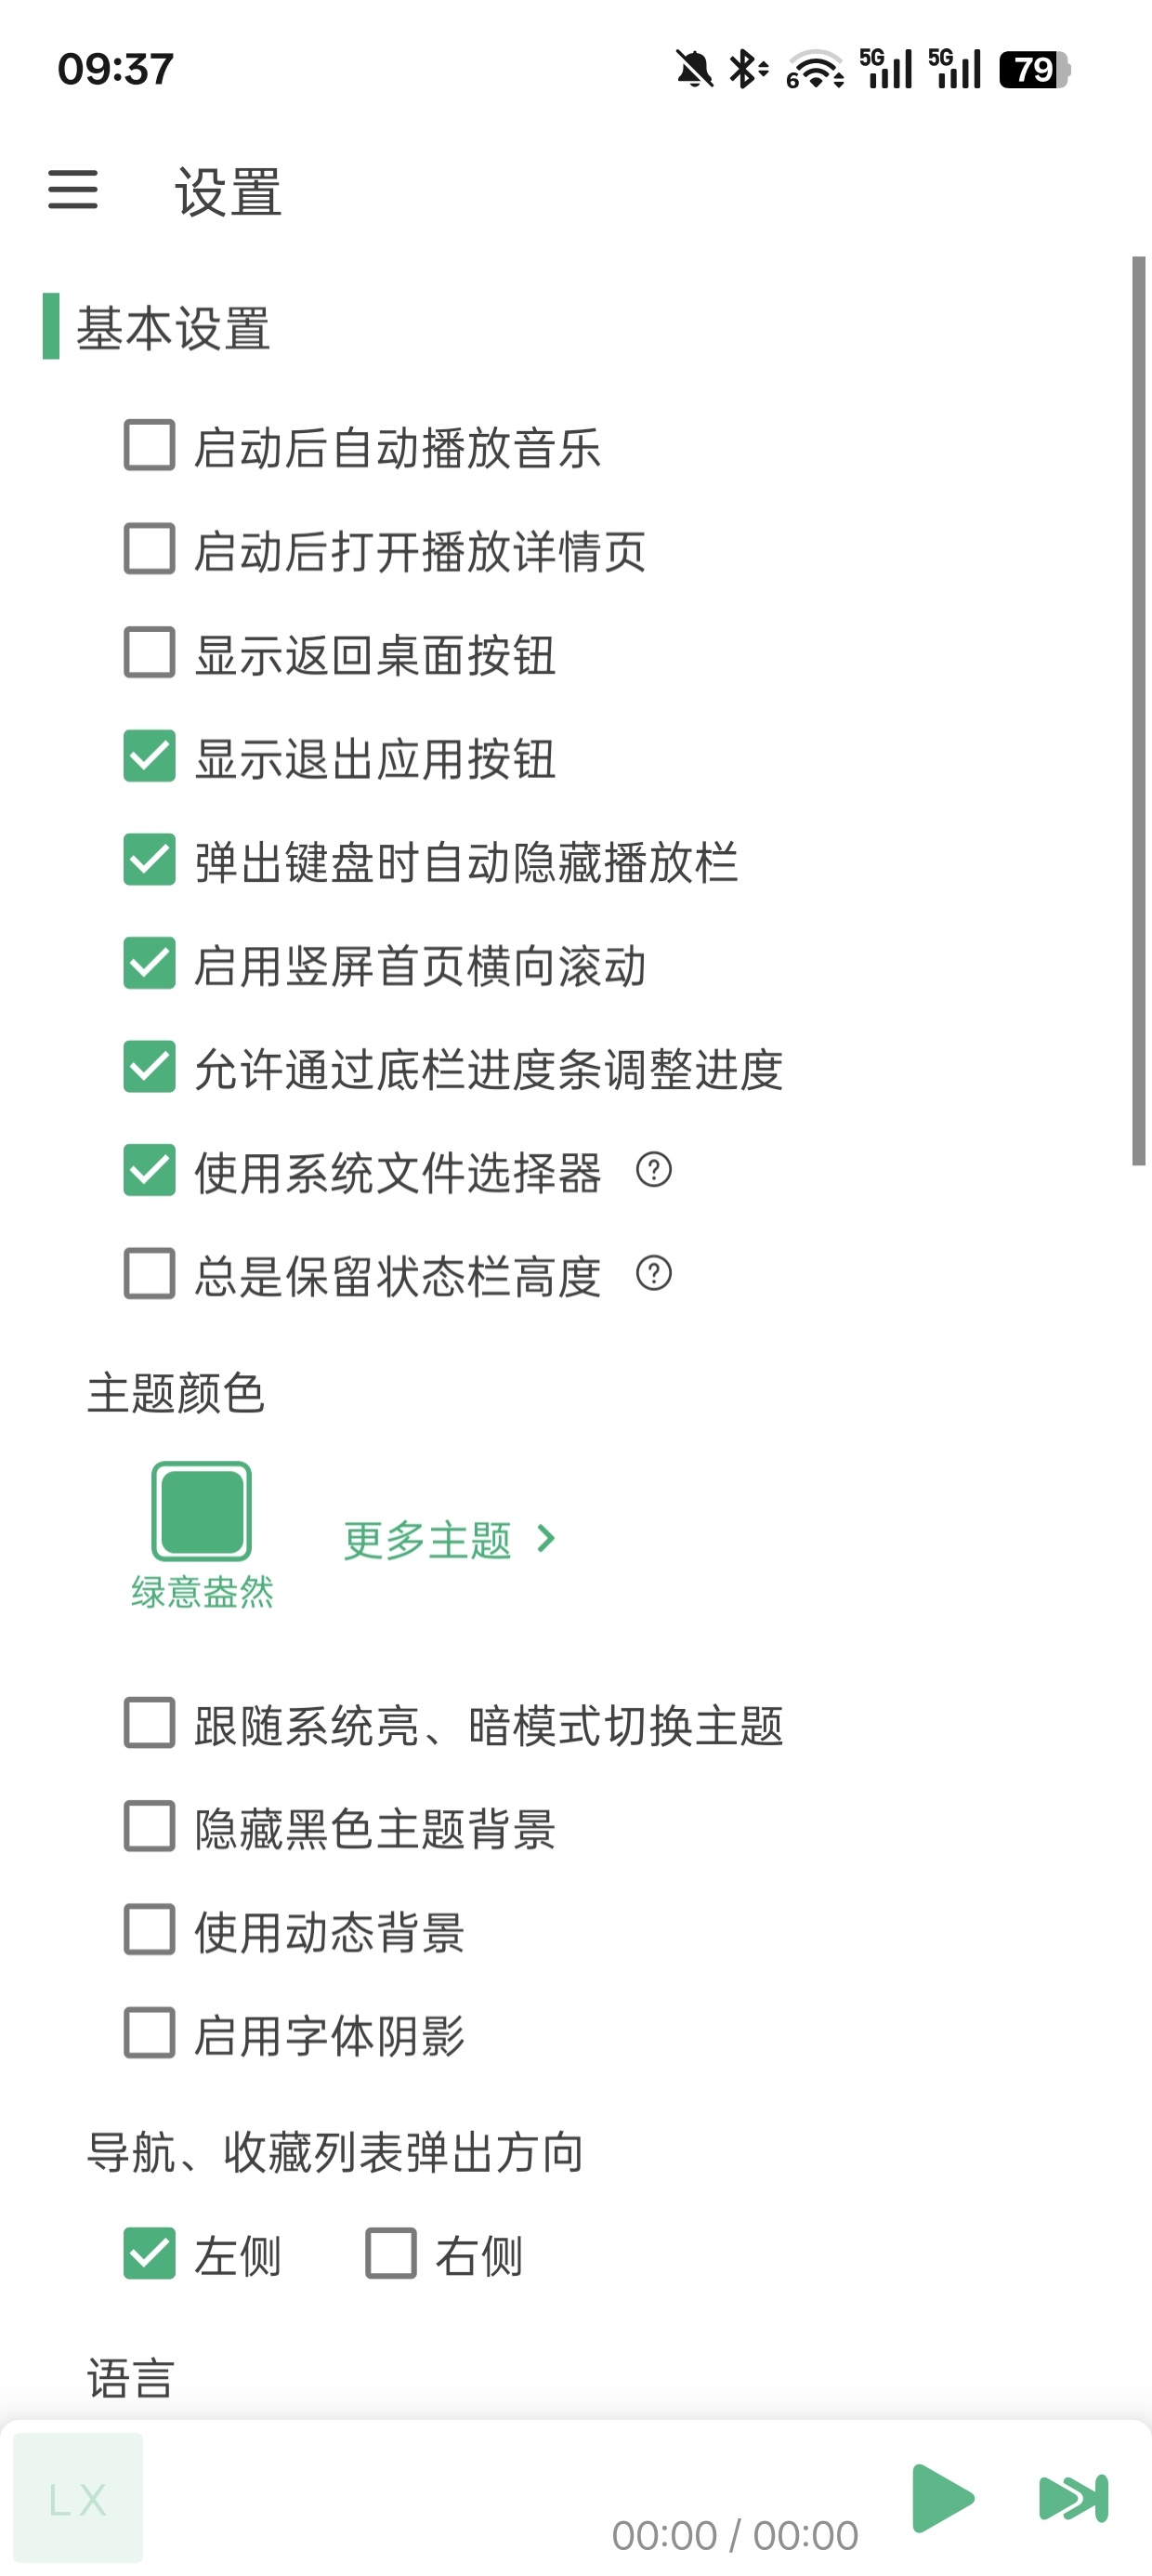Open the hamburger navigation menu
Viewport: 1152px width, 2576px height.
click(73, 189)
